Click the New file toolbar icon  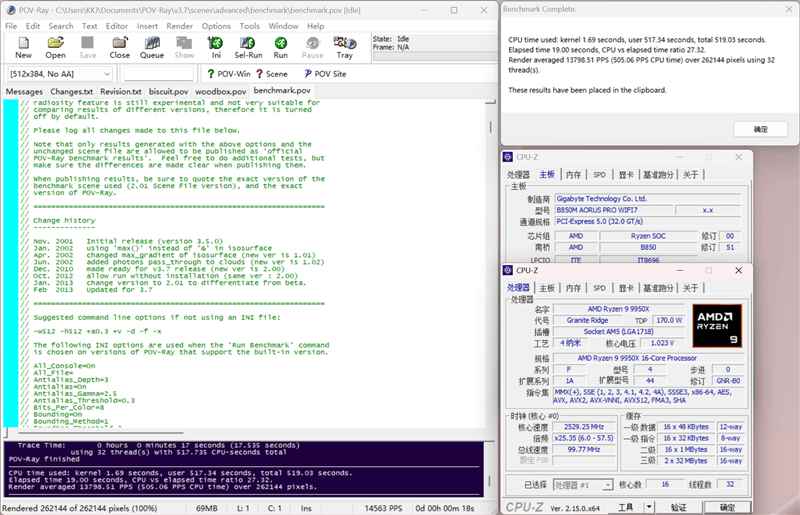click(23, 48)
